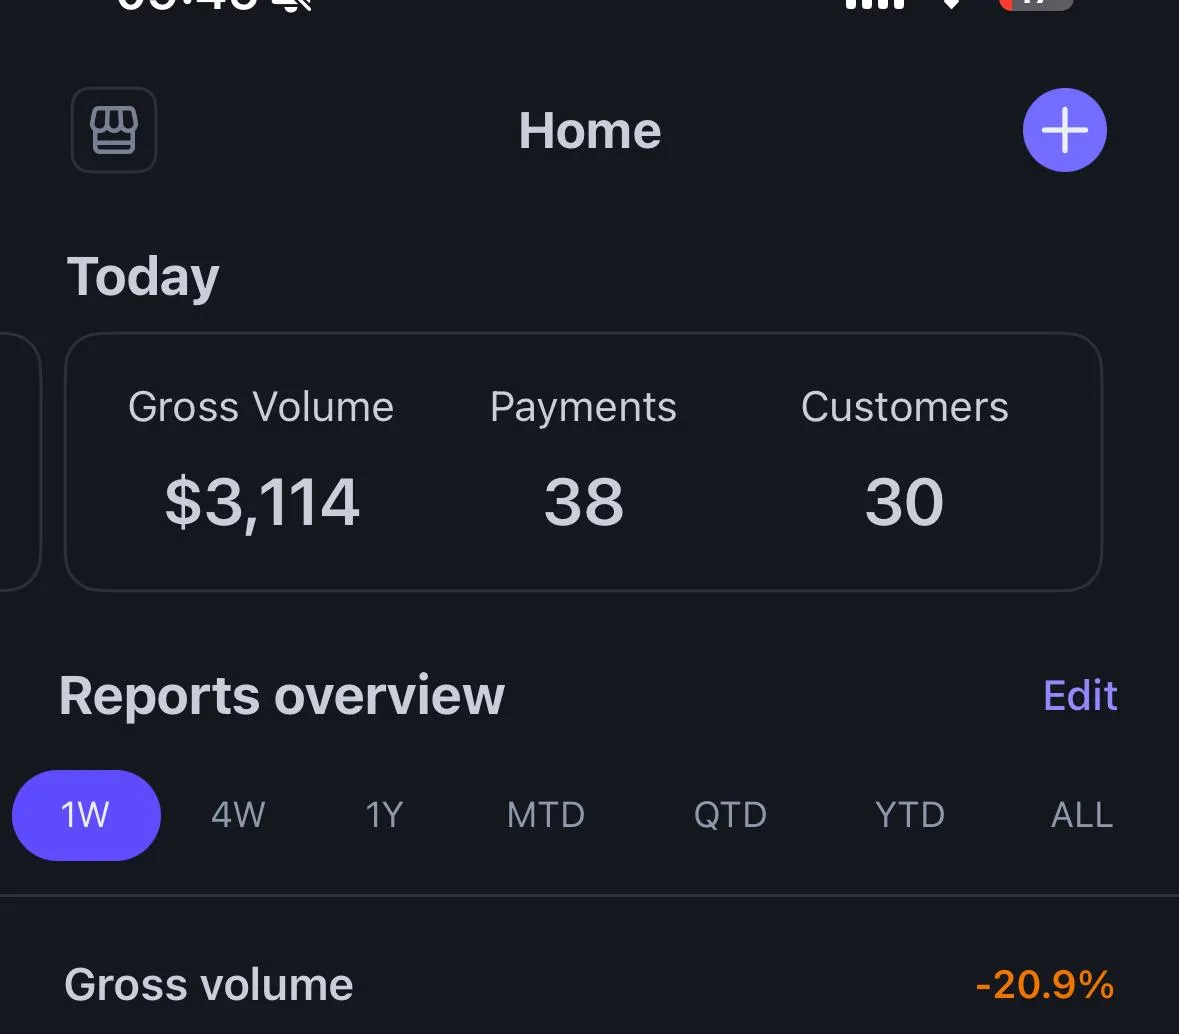Switch to the 4W time range

(x=238, y=815)
